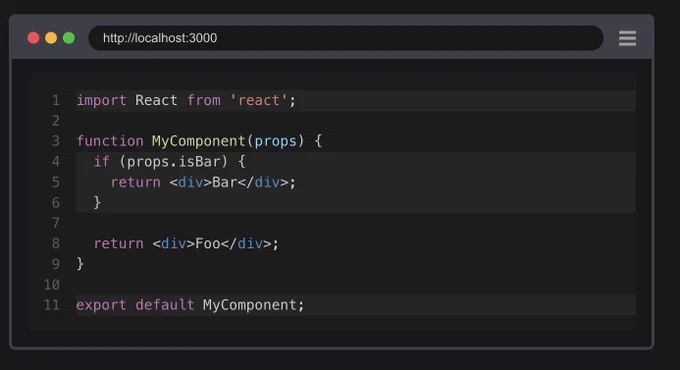Select line number 11 in gutter
The height and width of the screenshot is (370, 680).
(52, 305)
